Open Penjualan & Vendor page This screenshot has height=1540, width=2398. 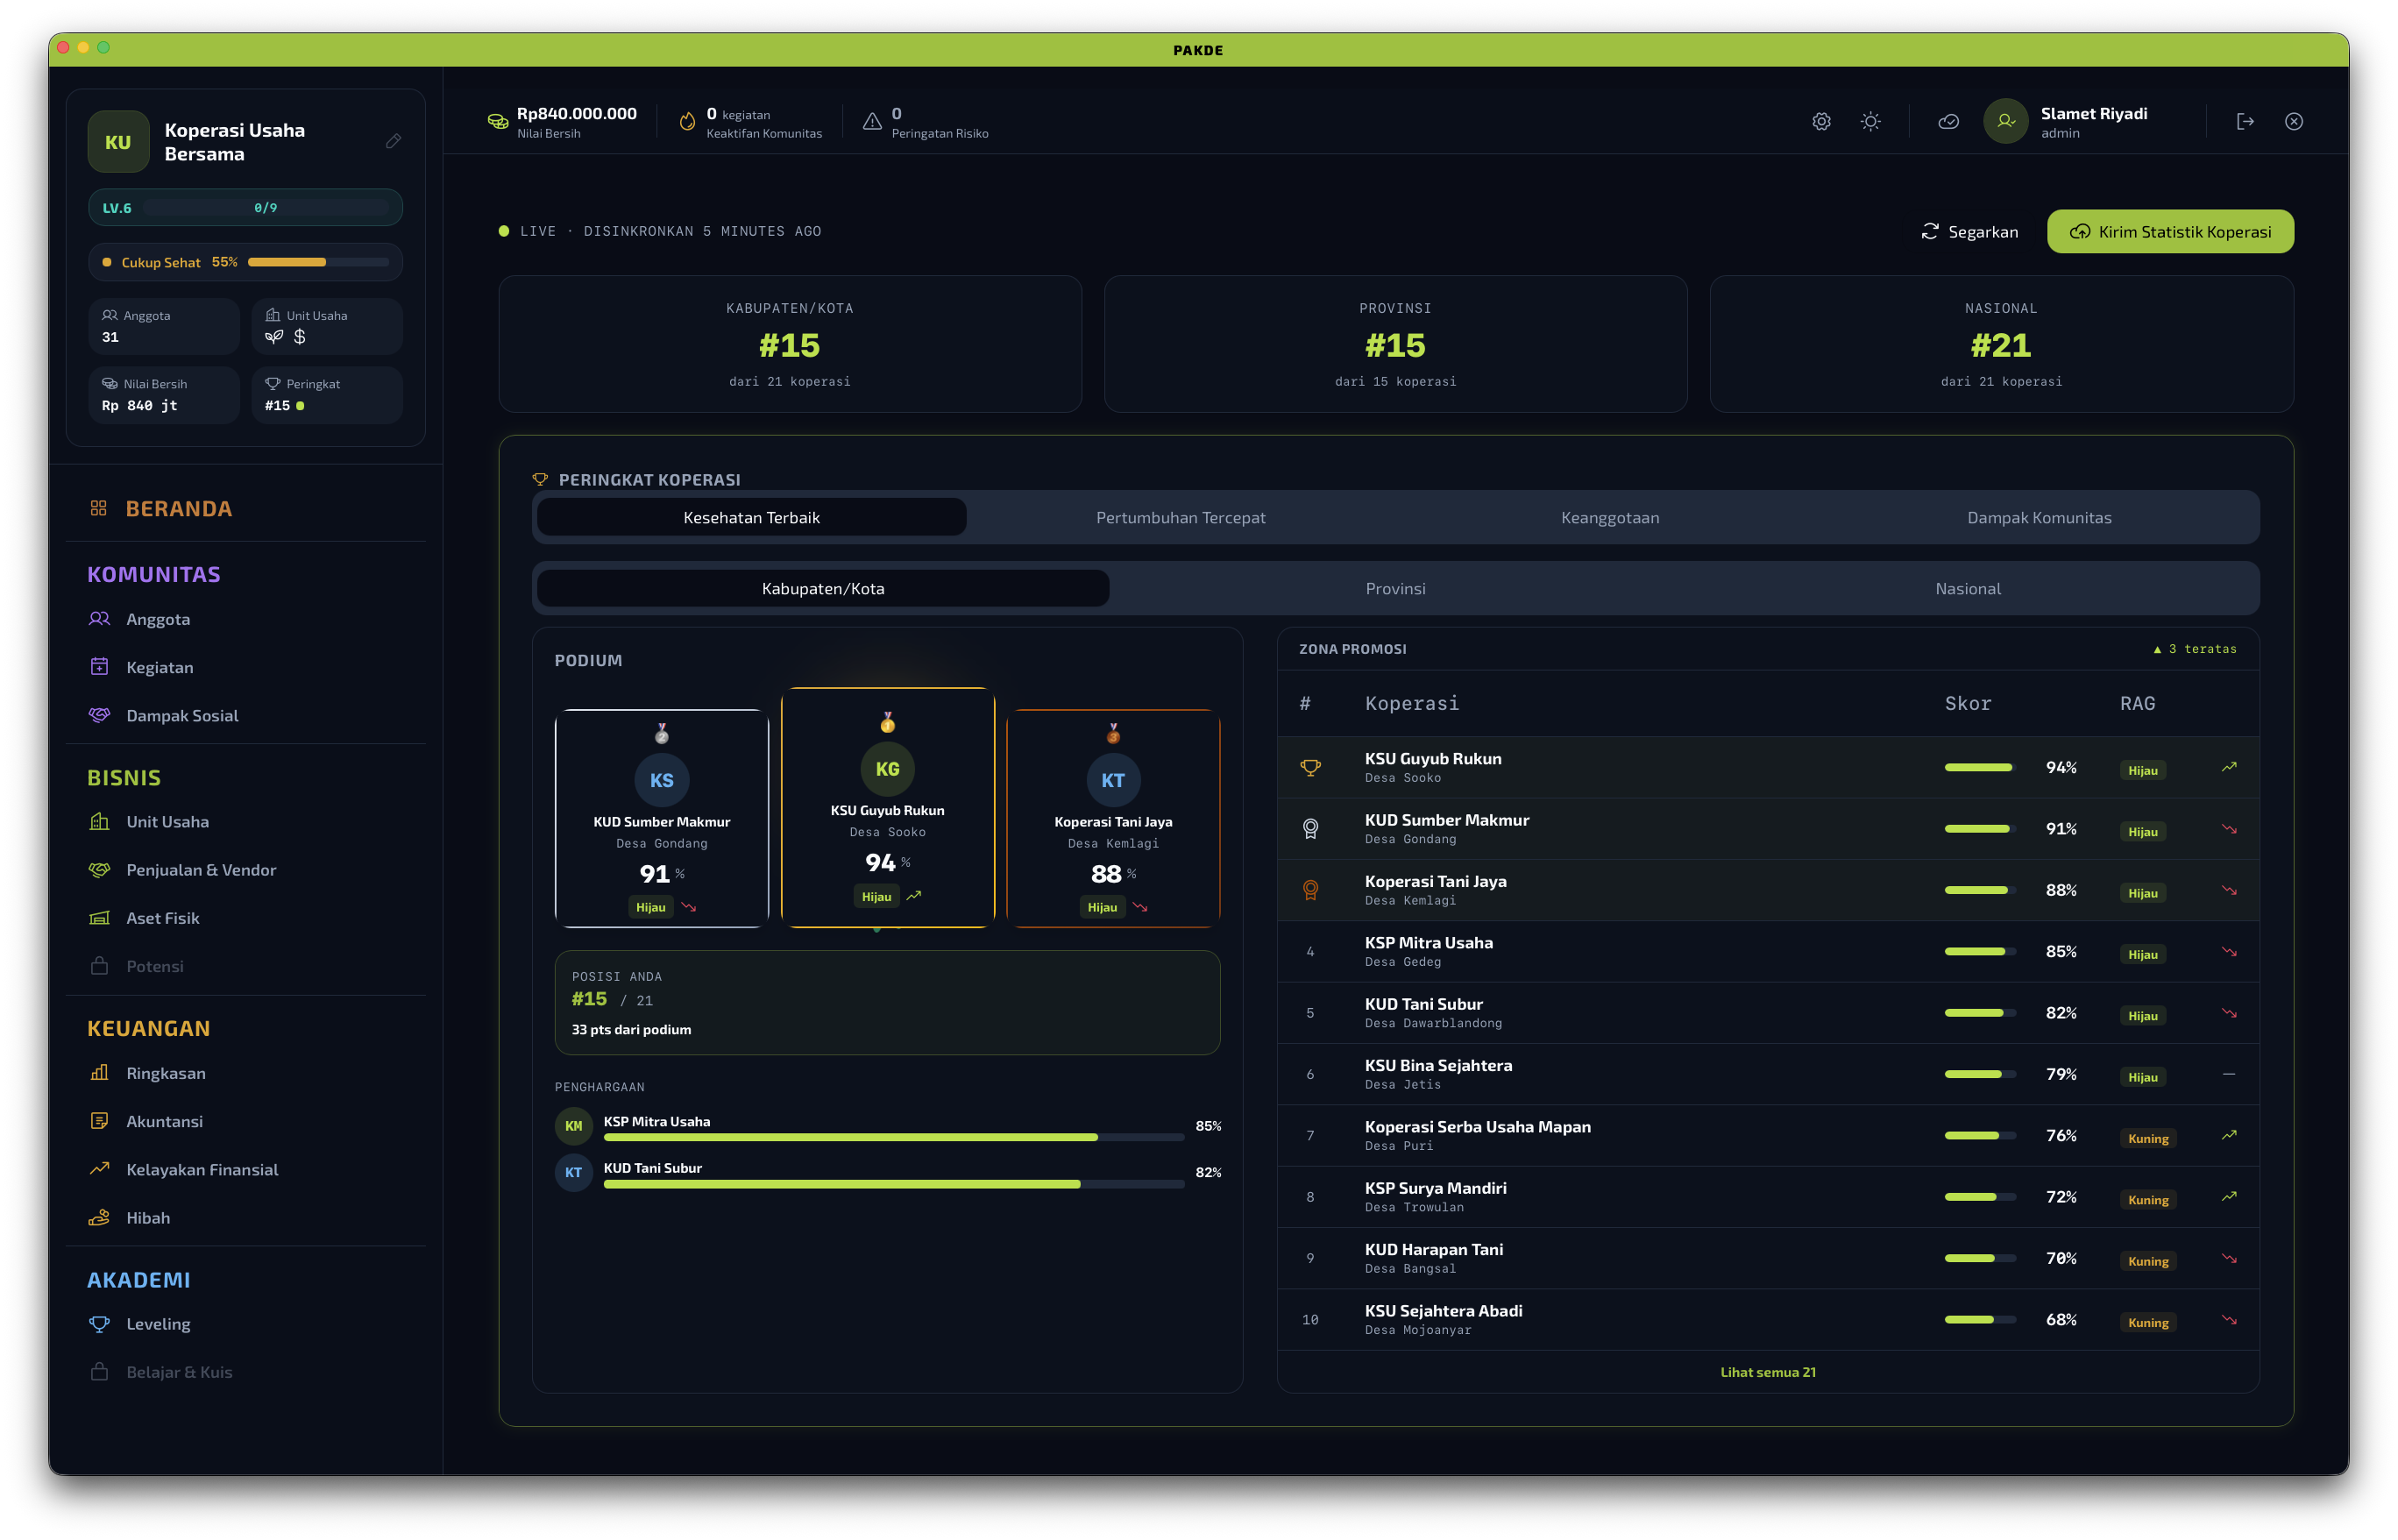[245, 870]
